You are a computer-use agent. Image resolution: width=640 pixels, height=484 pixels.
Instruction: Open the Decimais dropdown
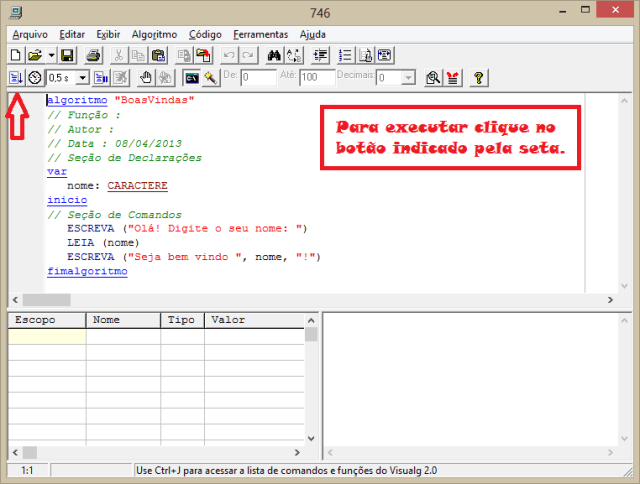coord(408,77)
